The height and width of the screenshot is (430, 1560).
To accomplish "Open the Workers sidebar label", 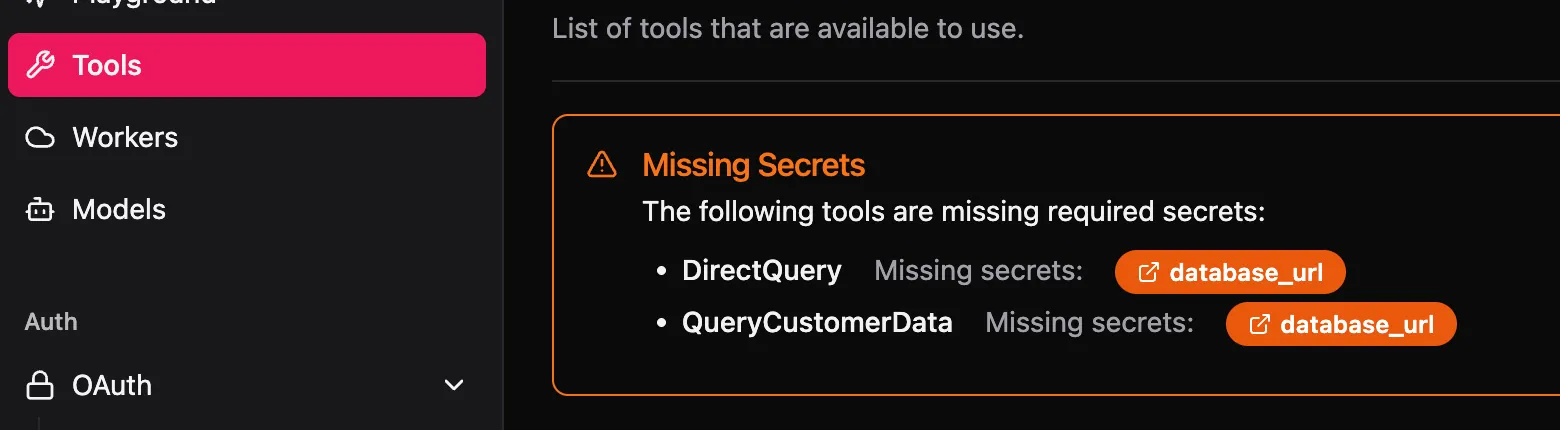I will 125,138.
